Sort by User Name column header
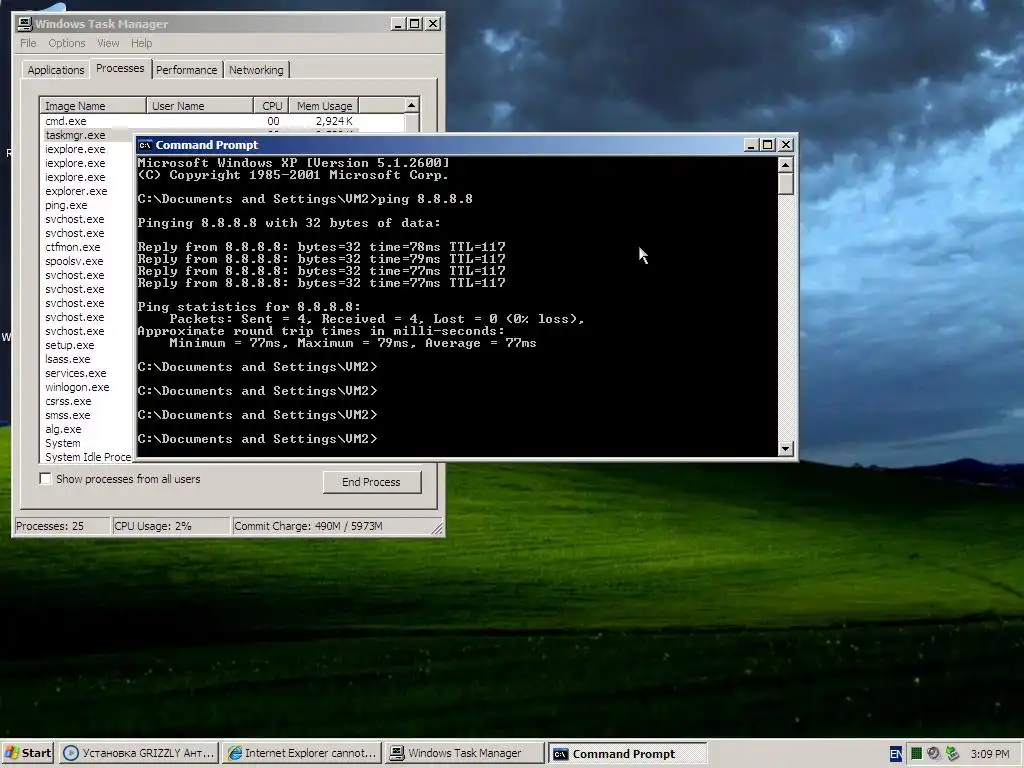 tap(200, 106)
